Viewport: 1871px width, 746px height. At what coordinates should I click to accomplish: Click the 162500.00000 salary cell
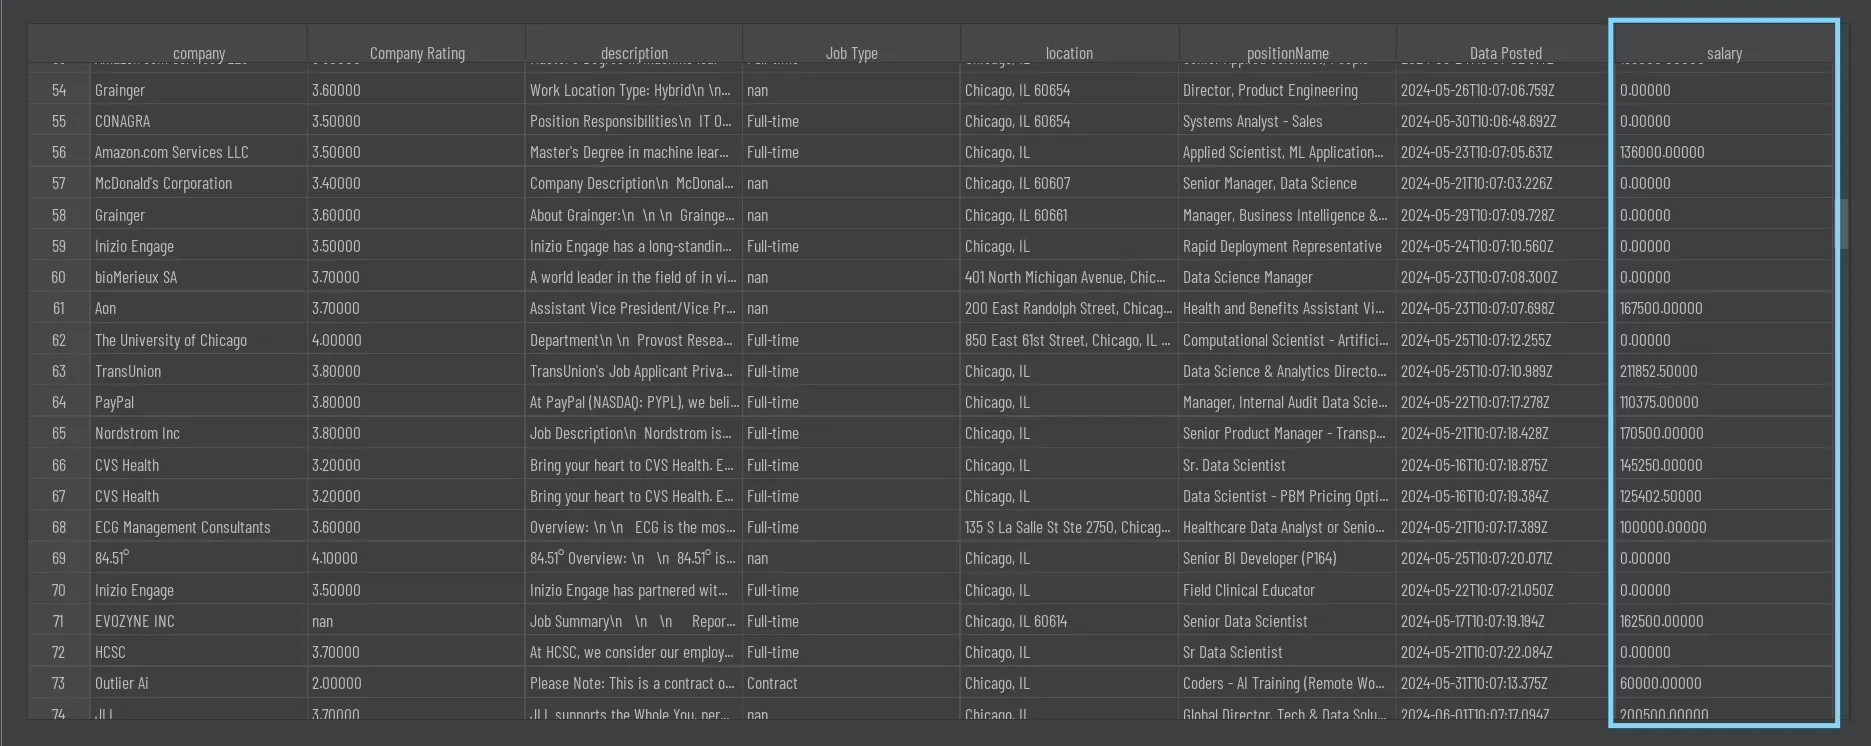[1724, 621]
